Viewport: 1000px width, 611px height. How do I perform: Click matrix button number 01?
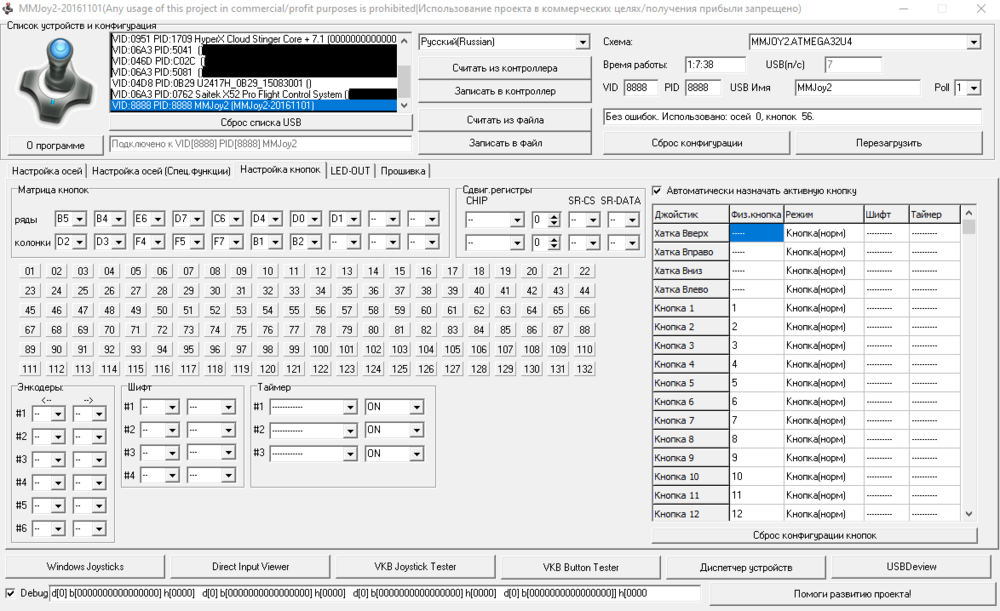pyautogui.click(x=30, y=271)
